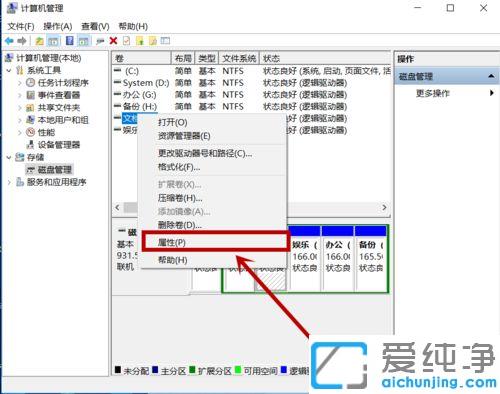500x394 pixels.
Task: Open the 查看(V) menu
Action: click(x=95, y=26)
